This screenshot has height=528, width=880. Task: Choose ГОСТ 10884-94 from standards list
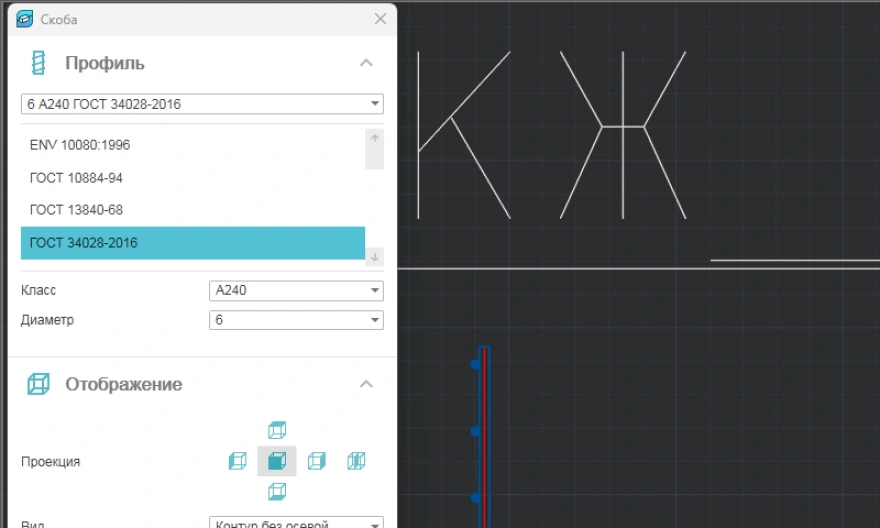point(76,178)
